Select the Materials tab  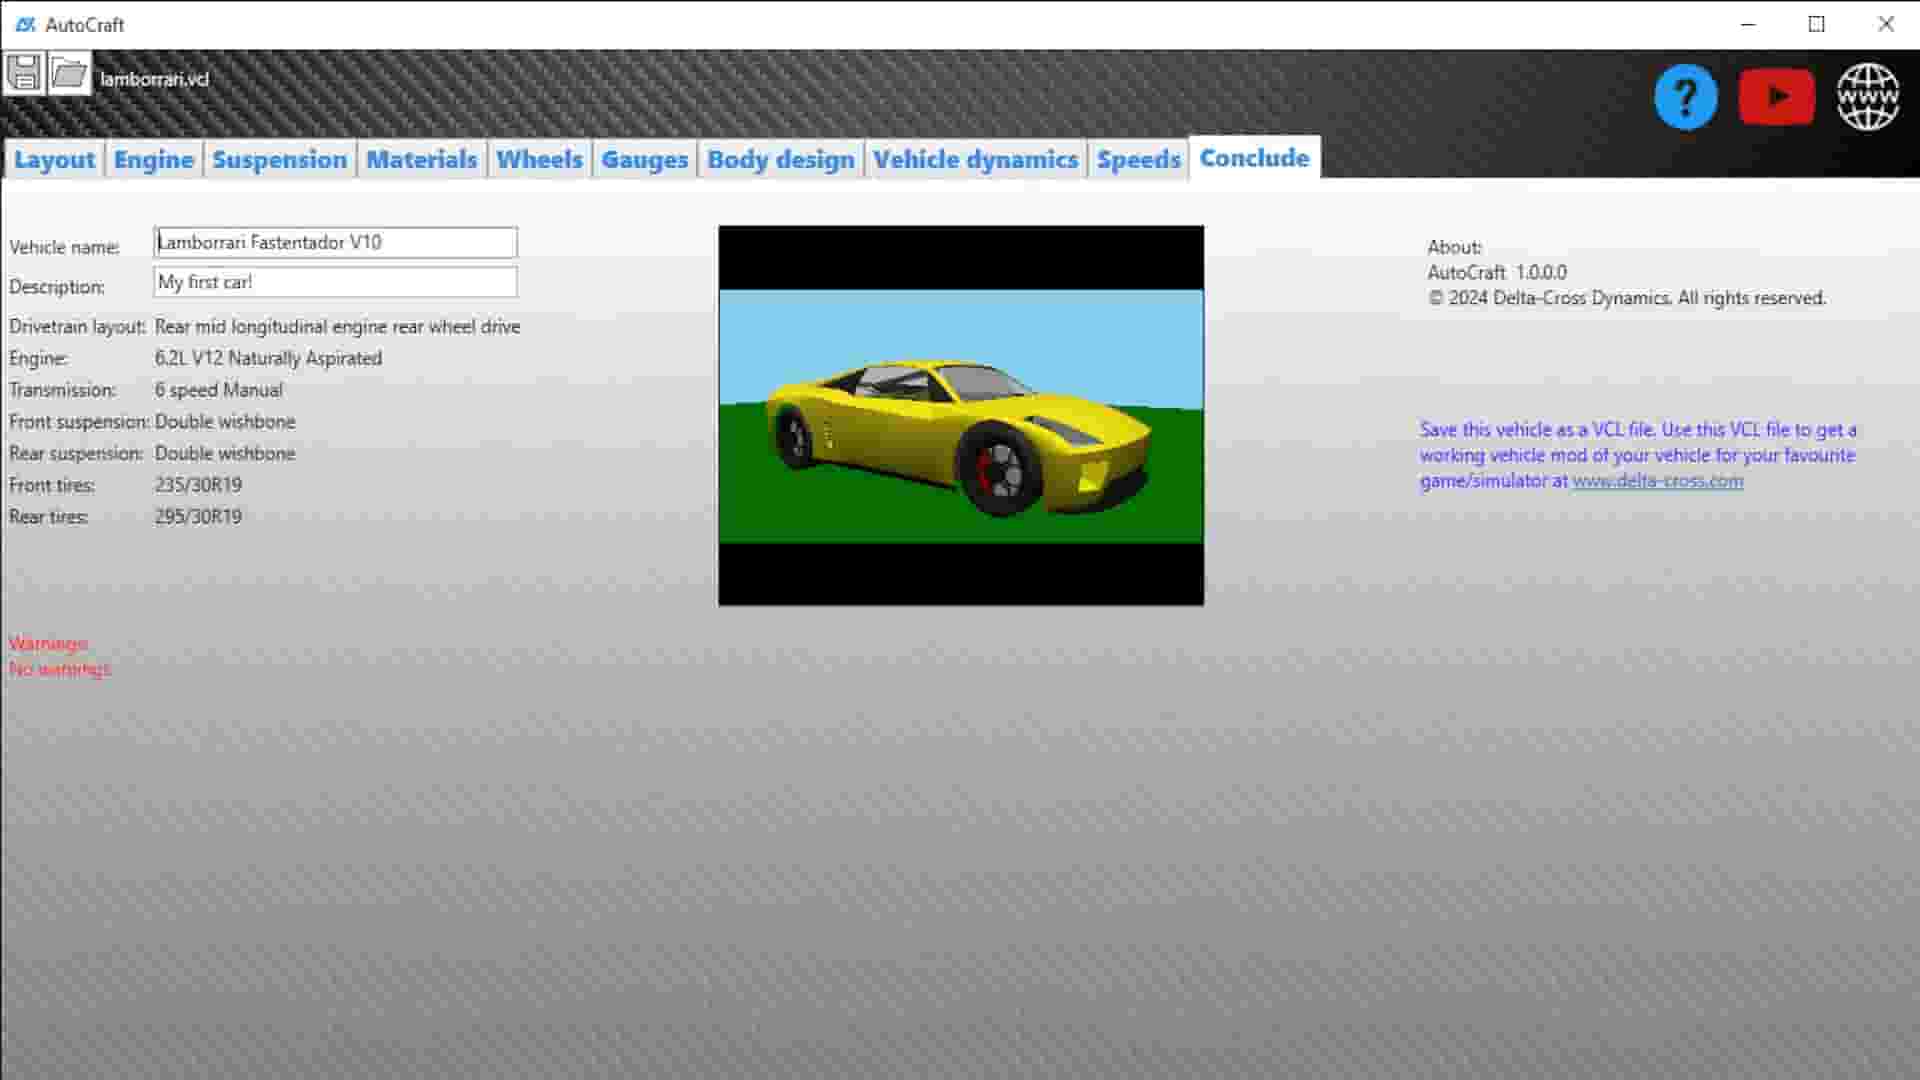421,159
